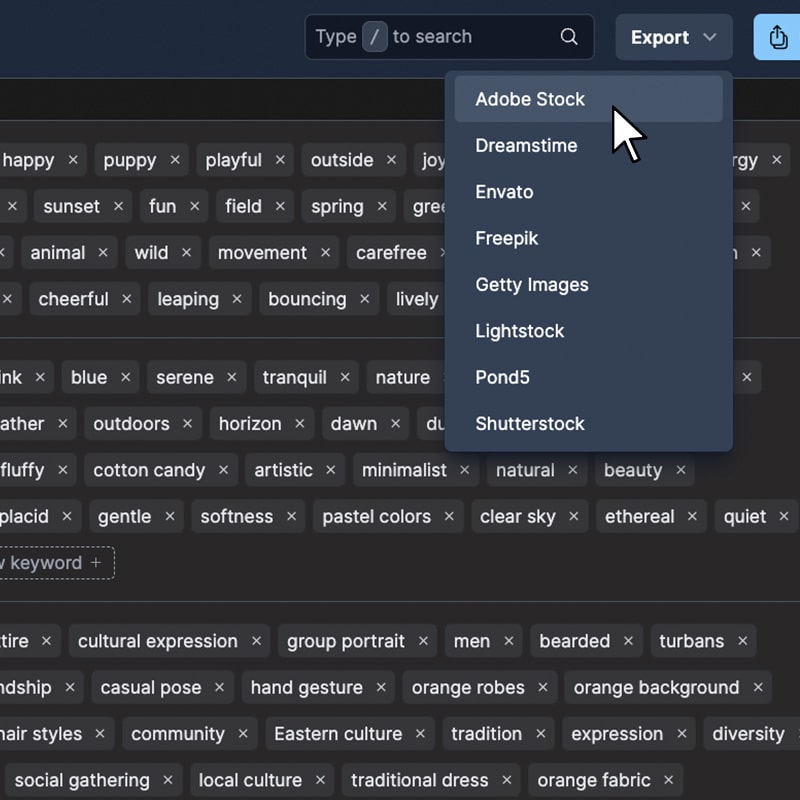Delete the 'sunset' keyword
This screenshot has width=800, height=800.
click(x=118, y=206)
